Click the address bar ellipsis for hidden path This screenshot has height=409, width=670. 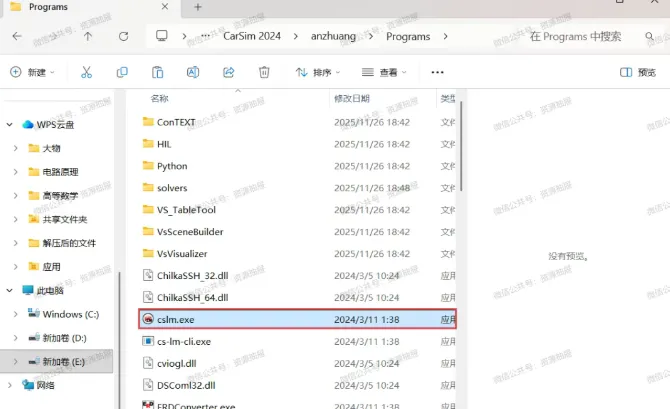point(206,36)
